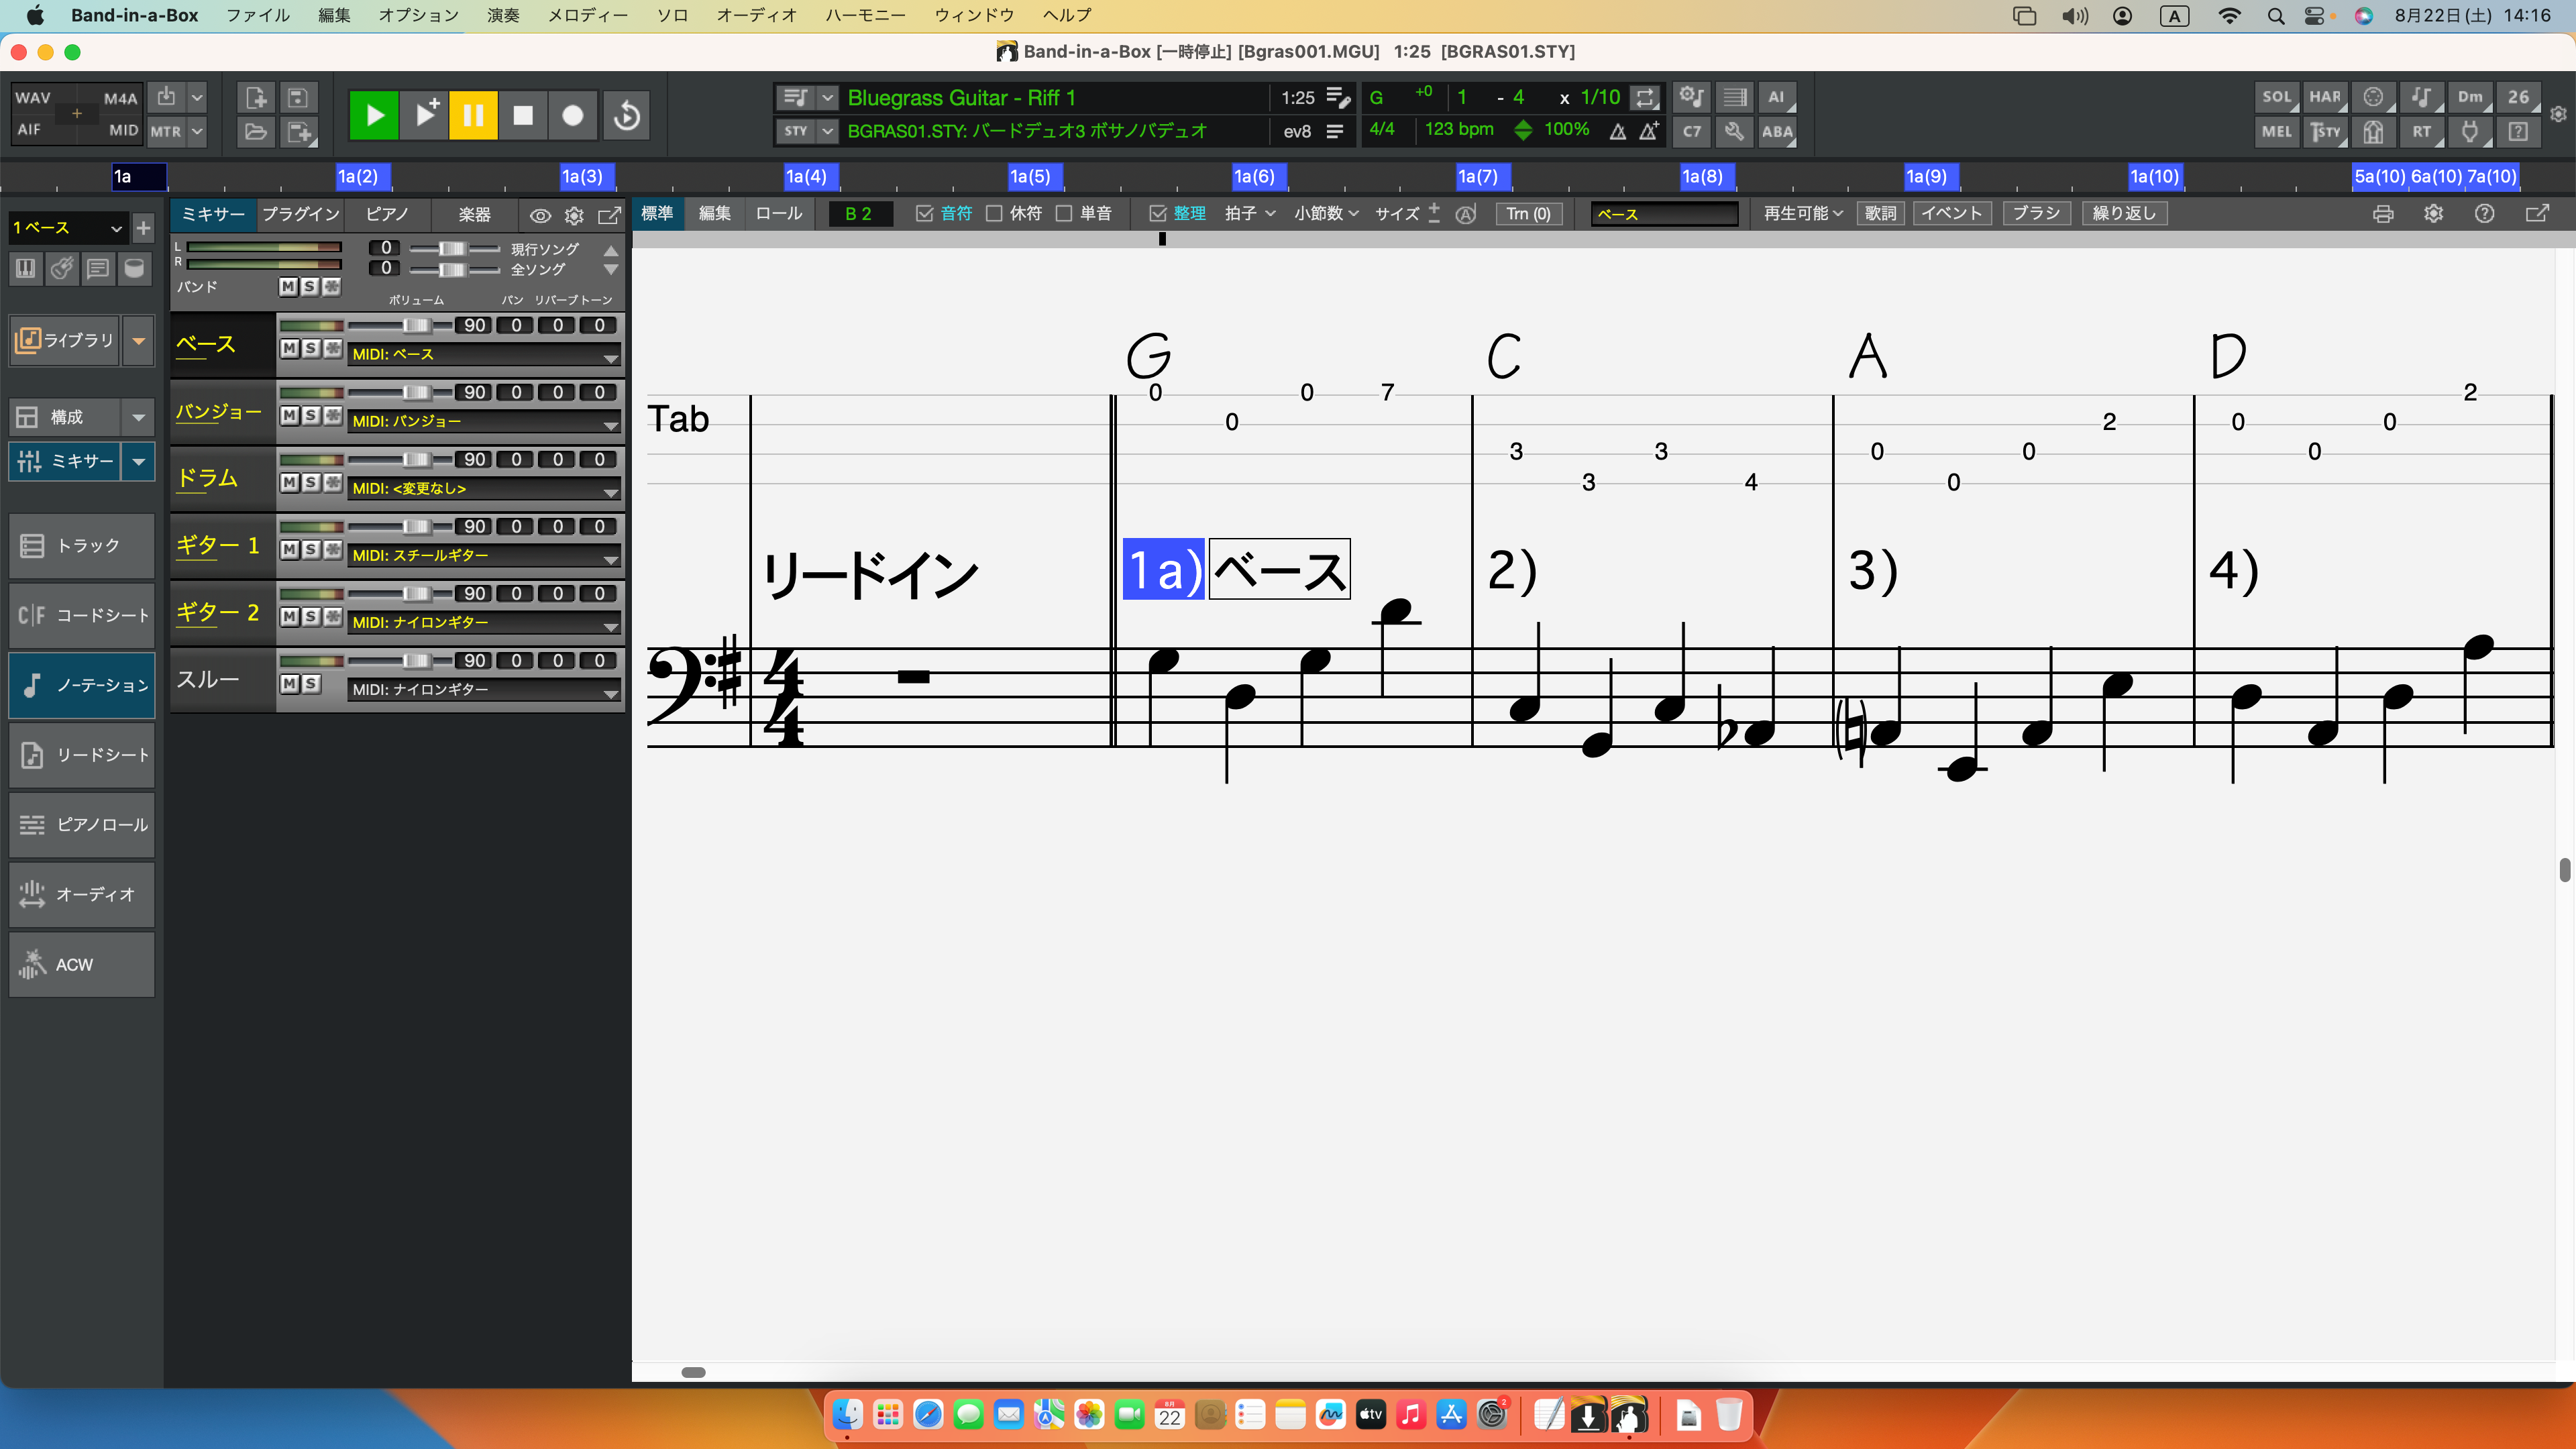Toggle the 整理 checkbox
This screenshot has height=1449, width=2576.
[1158, 214]
